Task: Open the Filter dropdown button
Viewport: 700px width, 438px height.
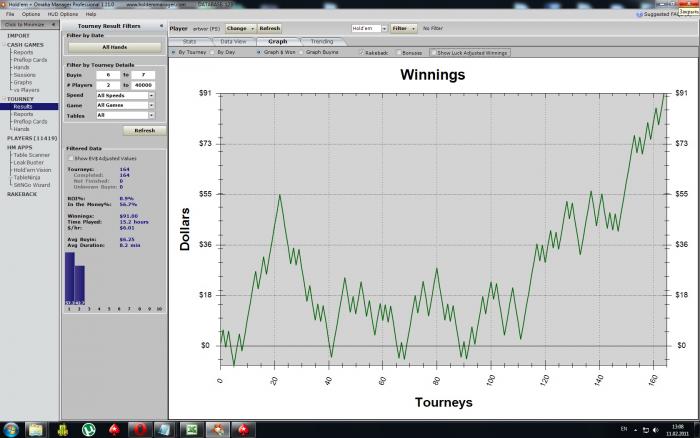Action: coord(404,28)
